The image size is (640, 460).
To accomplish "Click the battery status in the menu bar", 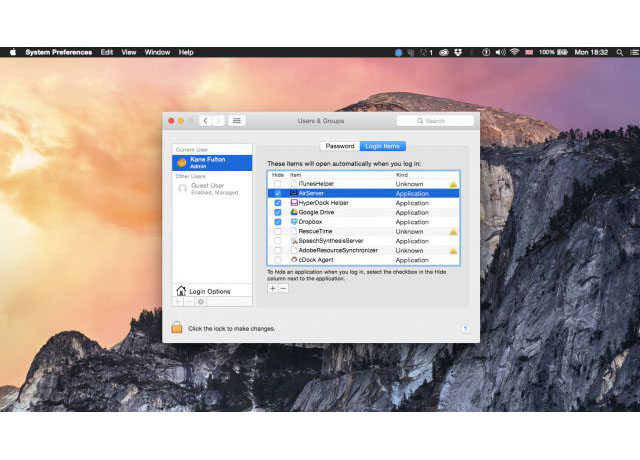I will [x=553, y=52].
